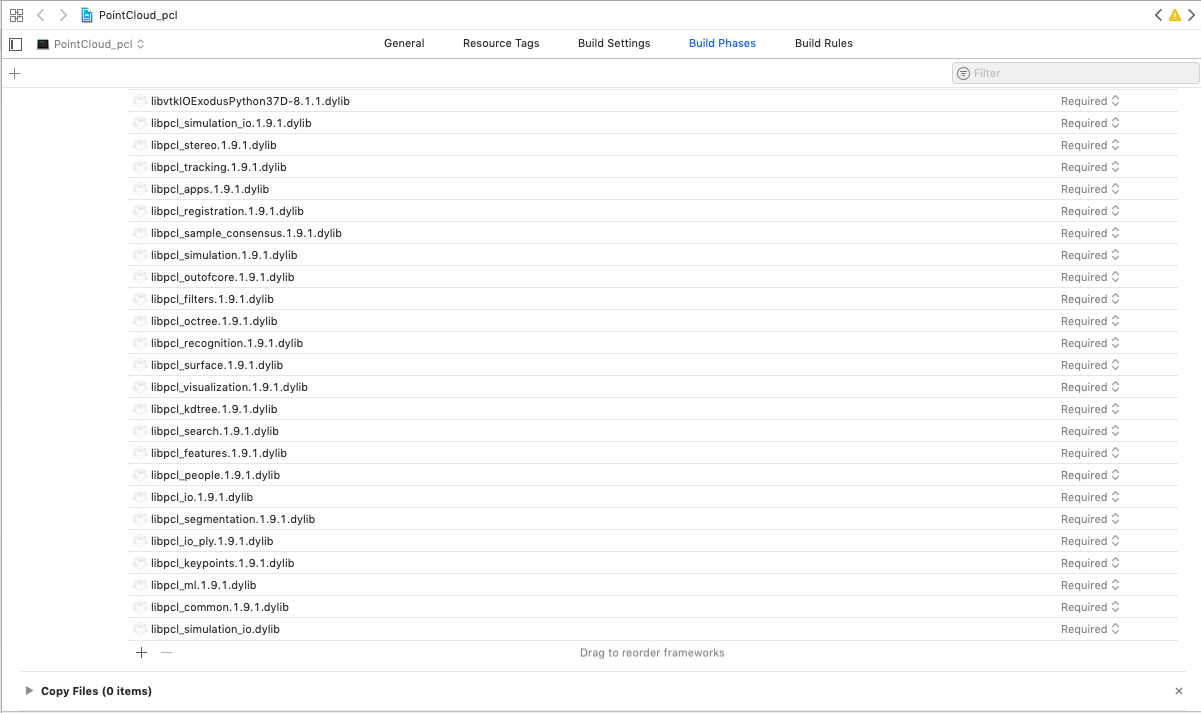
Task: Open the Build Rules tab
Action: (x=823, y=43)
